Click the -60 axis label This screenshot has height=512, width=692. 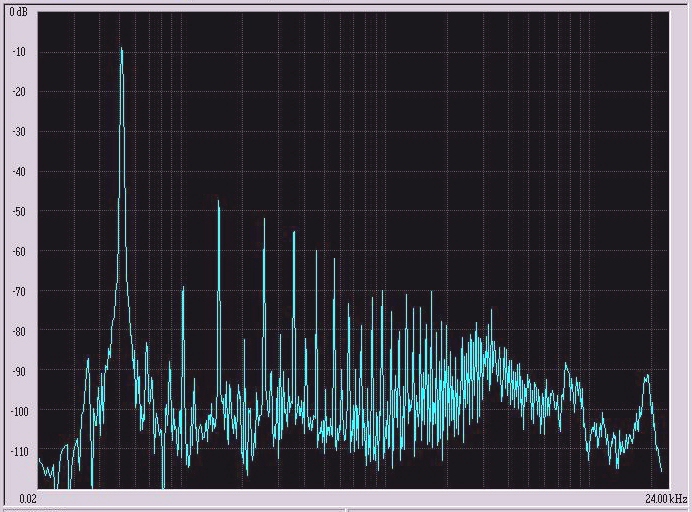click(20, 252)
